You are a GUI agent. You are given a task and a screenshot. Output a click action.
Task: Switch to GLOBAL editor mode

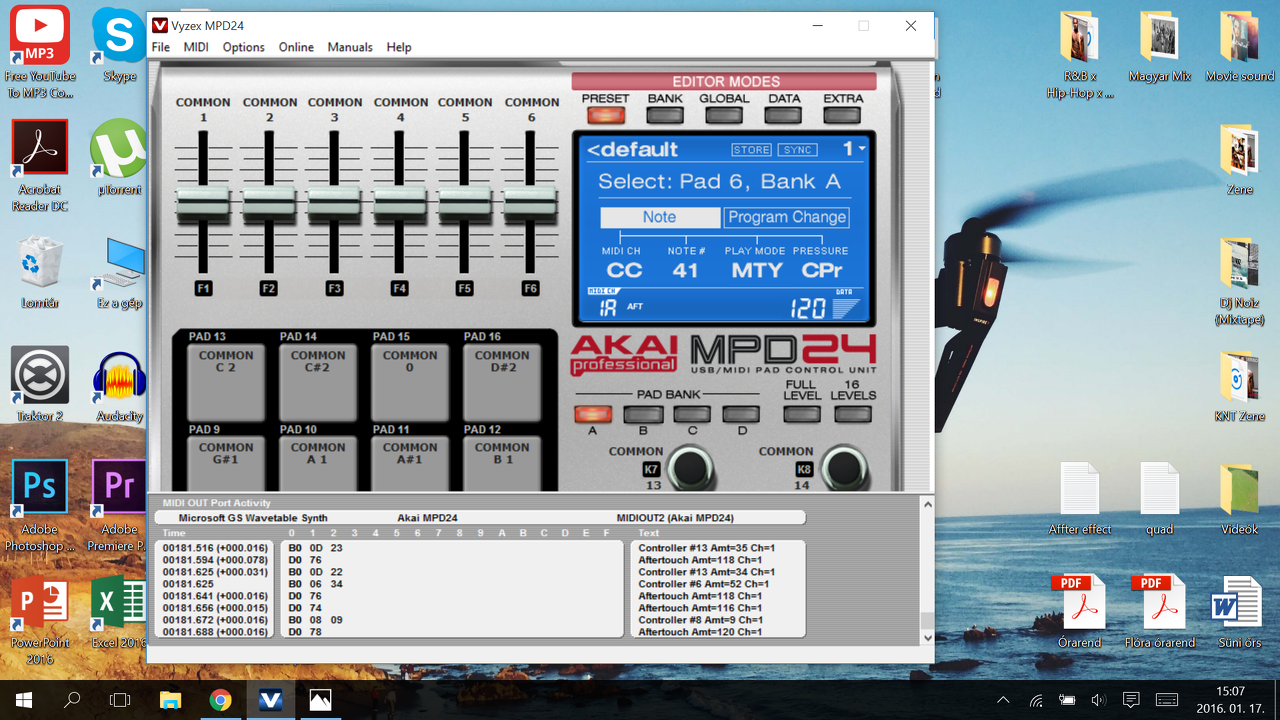point(724,115)
